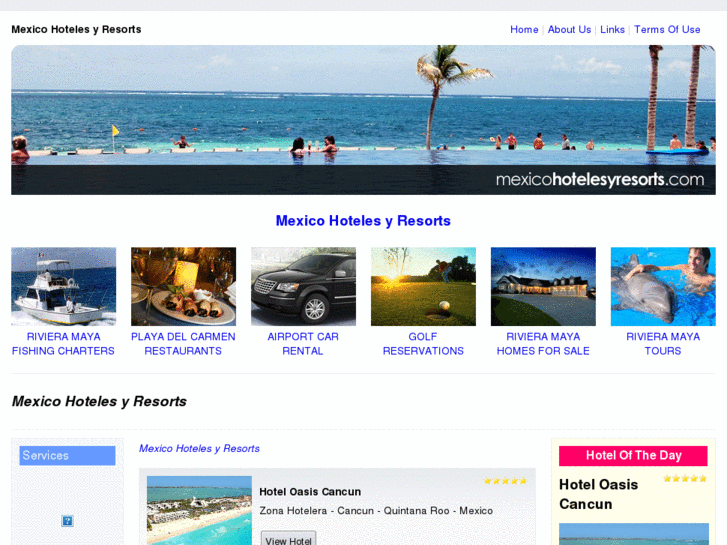
Task: Open the dolphin swim thumbnail
Action: pyautogui.click(x=663, y=286)
